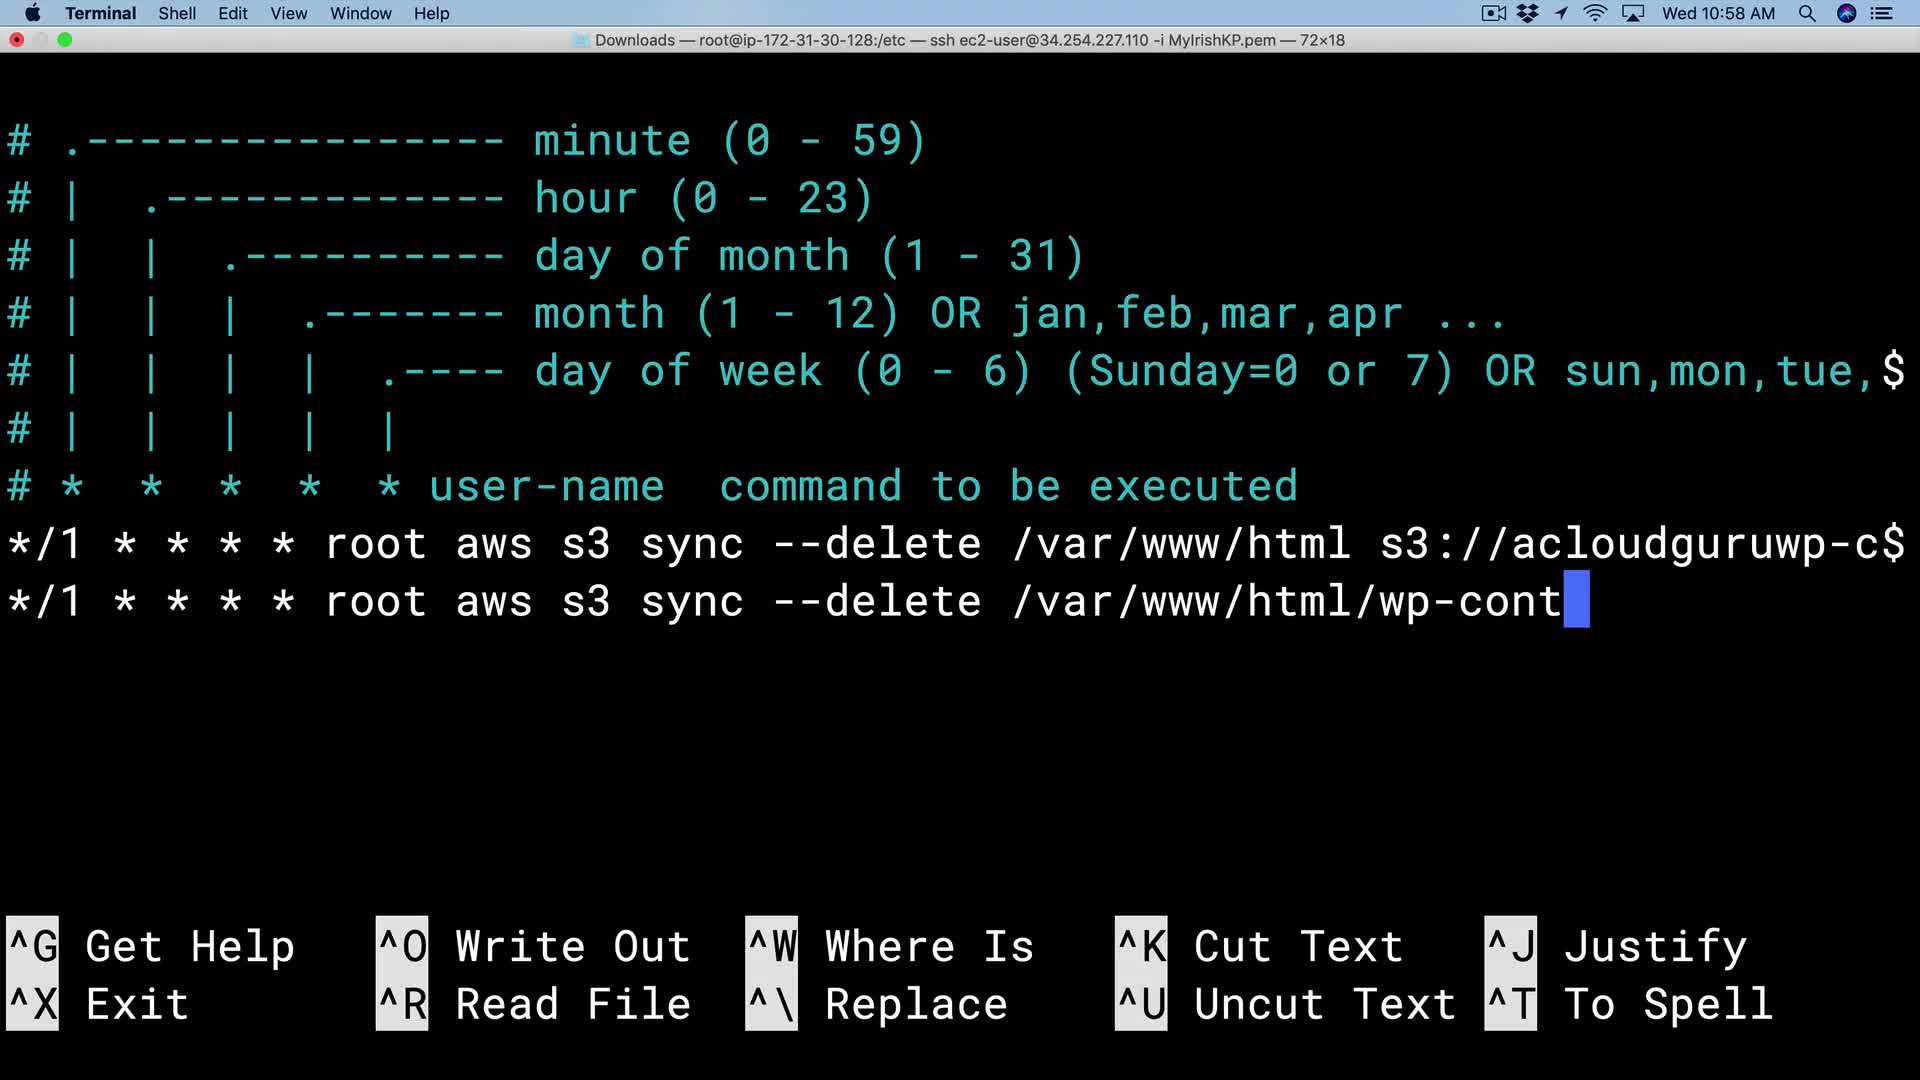Open the Edit menu

pyautogui.click(x=232, y=13)
